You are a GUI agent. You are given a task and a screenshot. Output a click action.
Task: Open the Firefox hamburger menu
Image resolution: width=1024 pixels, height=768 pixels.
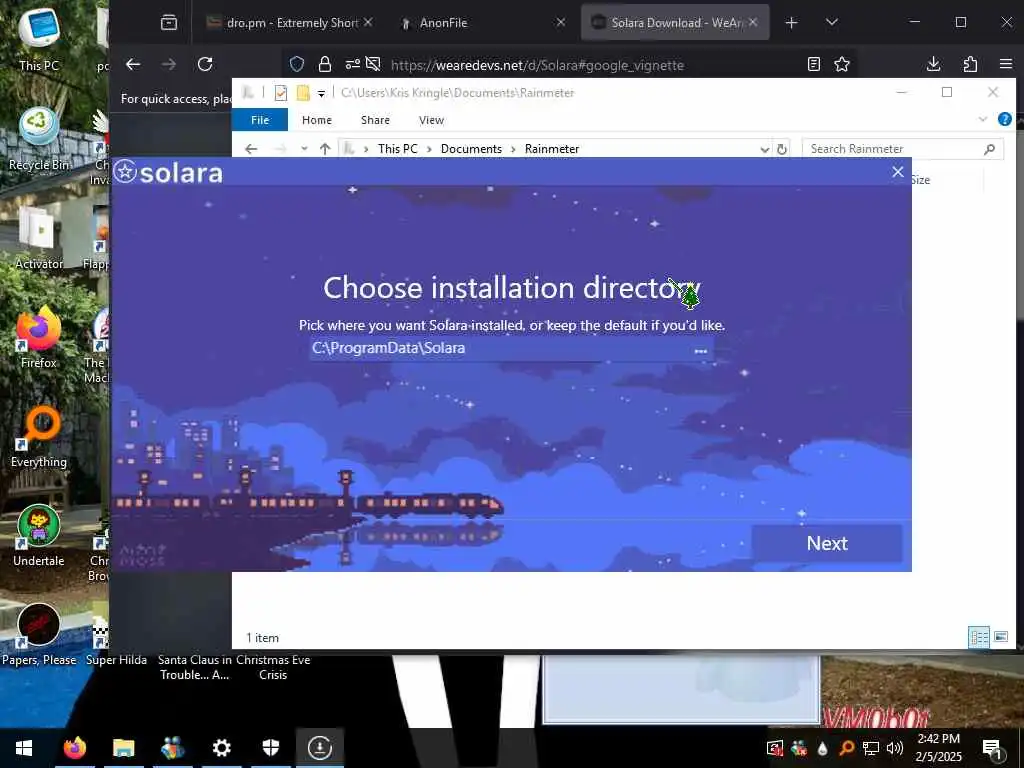(x=1006, y=64)
